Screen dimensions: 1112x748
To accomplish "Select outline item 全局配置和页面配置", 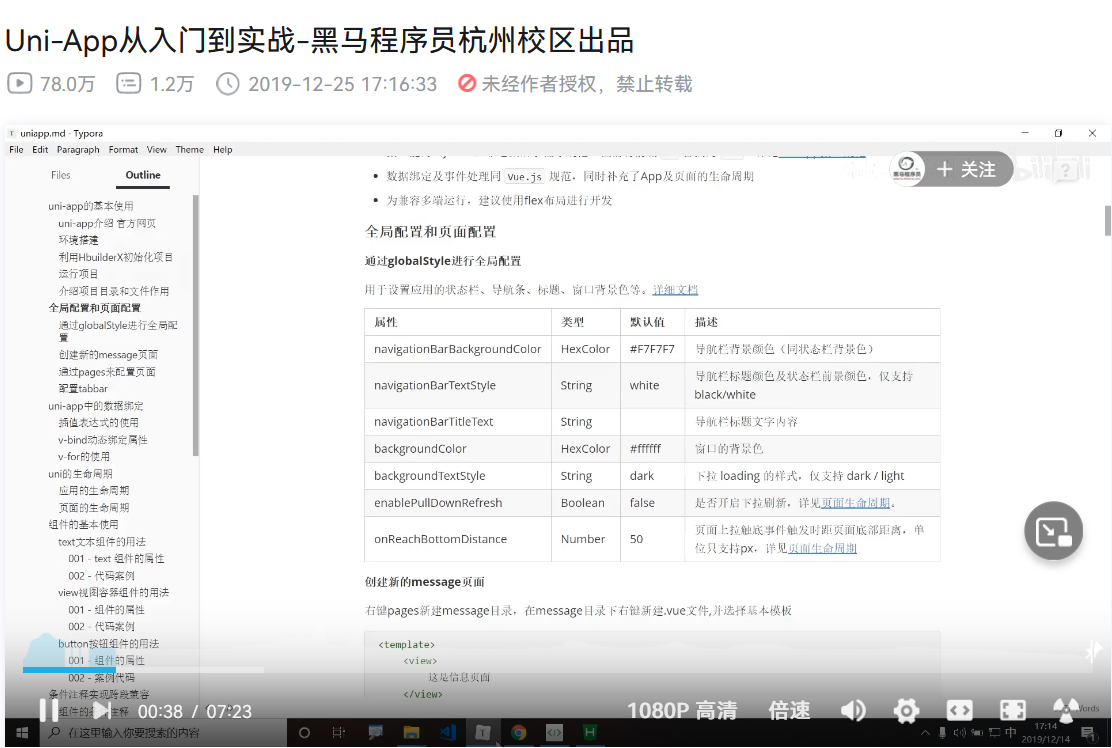I will 94,308.
